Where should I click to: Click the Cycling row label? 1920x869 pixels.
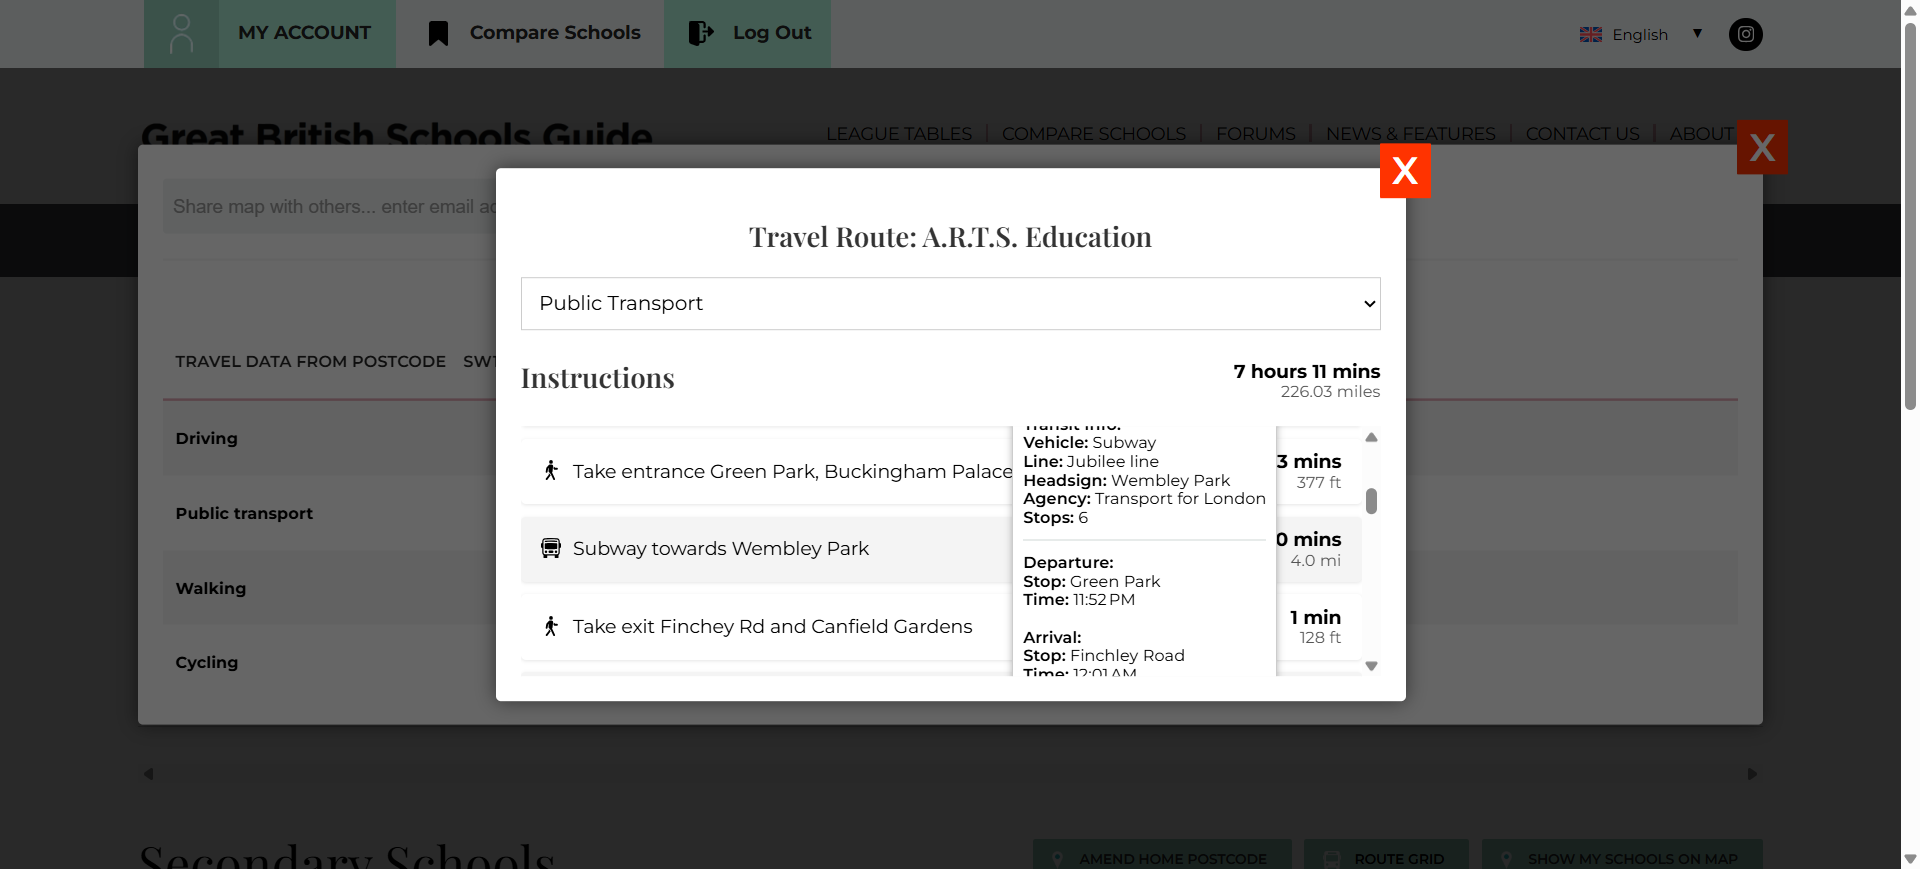click(x=207, y=662)
